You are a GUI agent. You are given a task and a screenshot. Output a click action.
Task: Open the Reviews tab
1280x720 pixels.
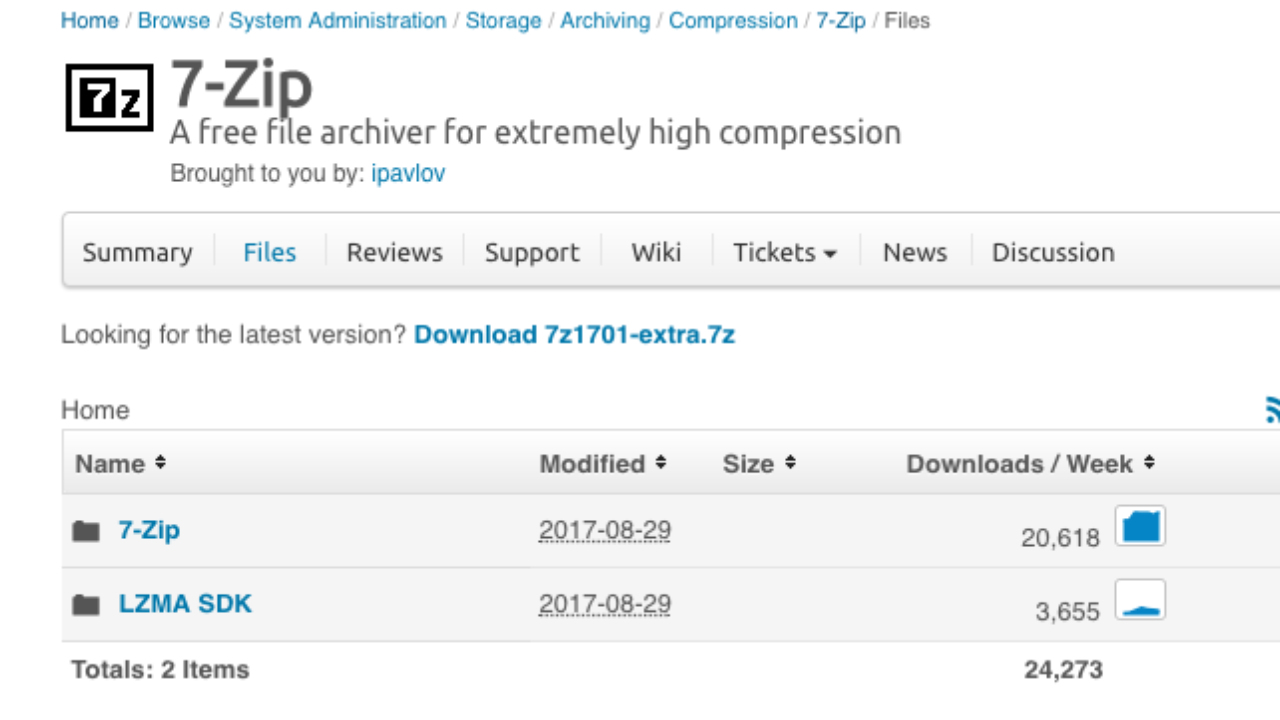(x=394, y=253)
